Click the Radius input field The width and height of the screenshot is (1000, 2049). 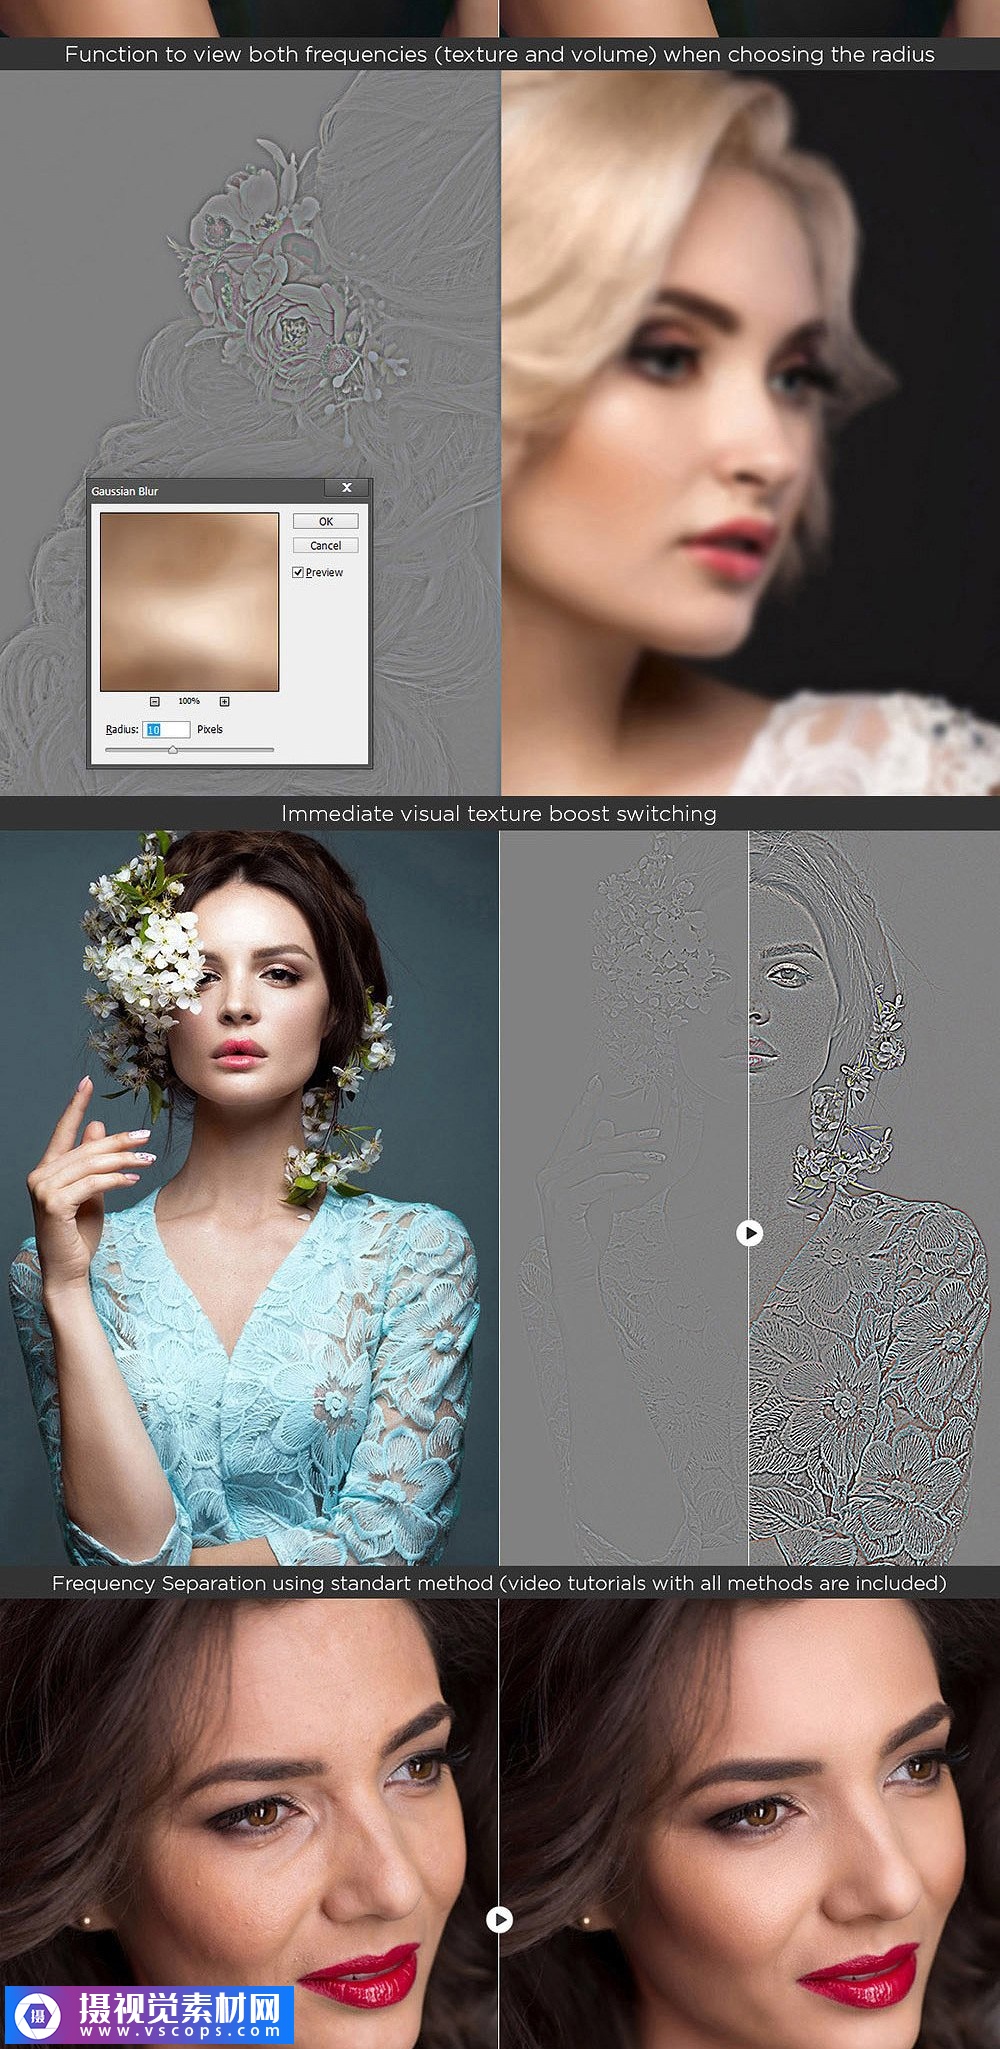(166, 729)
